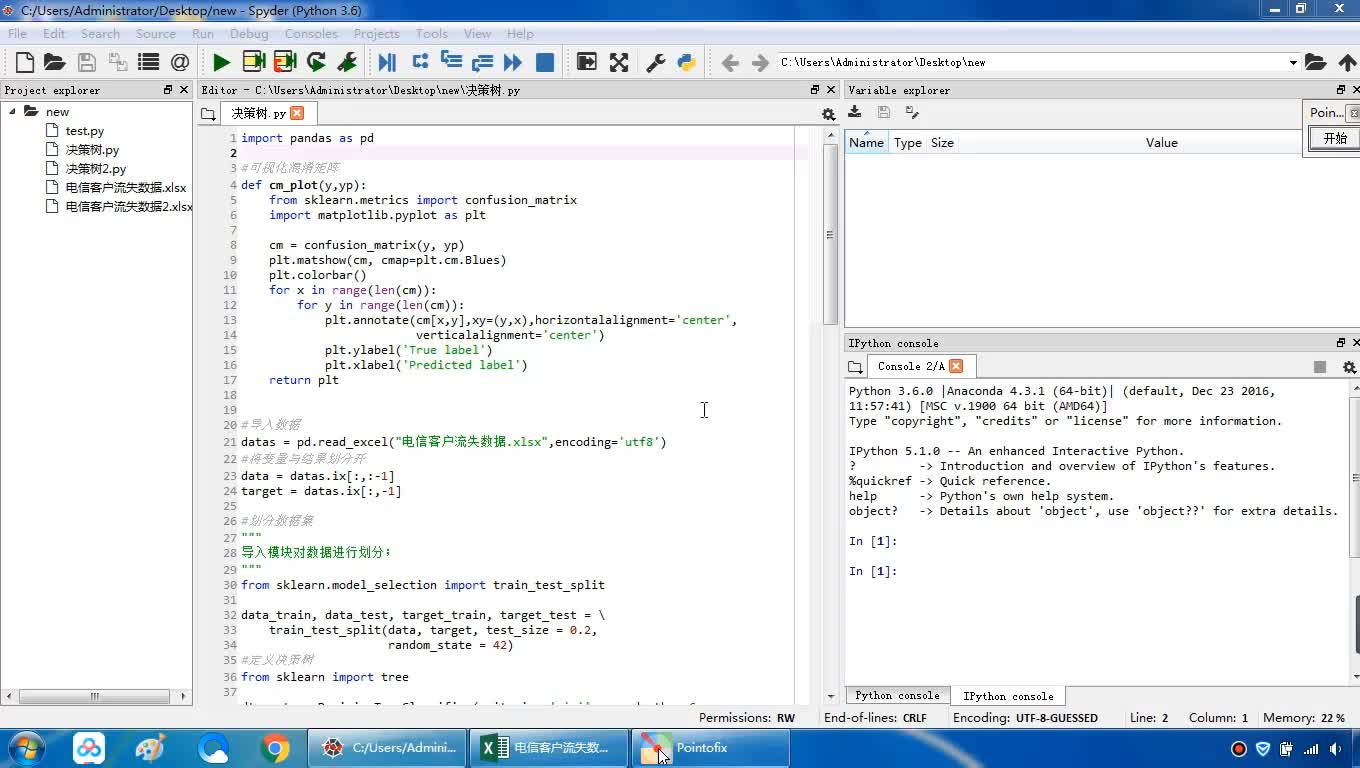The width and height of the screenshot is (1360, 768).
Task: Stop debugging with the blue square icon
Action: pyautogui.click(x=545, y=62)
